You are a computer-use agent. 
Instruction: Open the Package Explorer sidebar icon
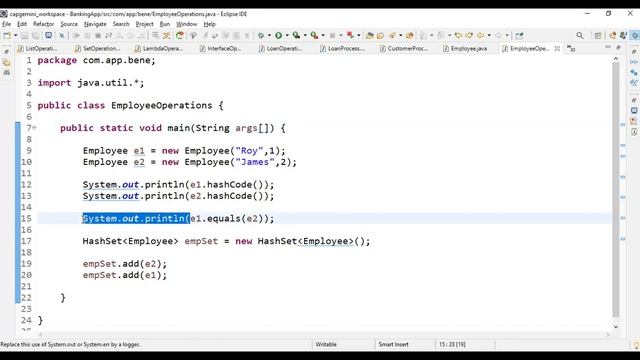tap(7, 62)
